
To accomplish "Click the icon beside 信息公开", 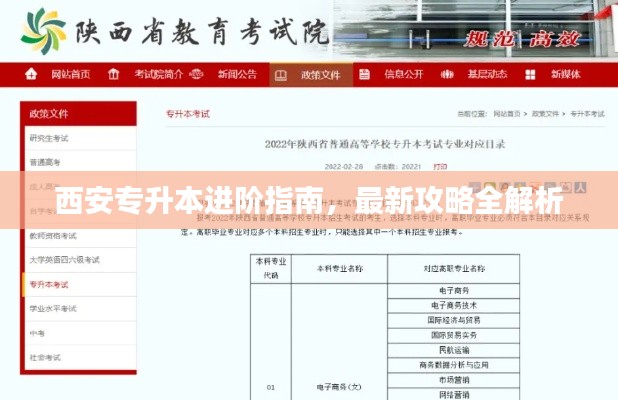I will [x=364, y=75].
